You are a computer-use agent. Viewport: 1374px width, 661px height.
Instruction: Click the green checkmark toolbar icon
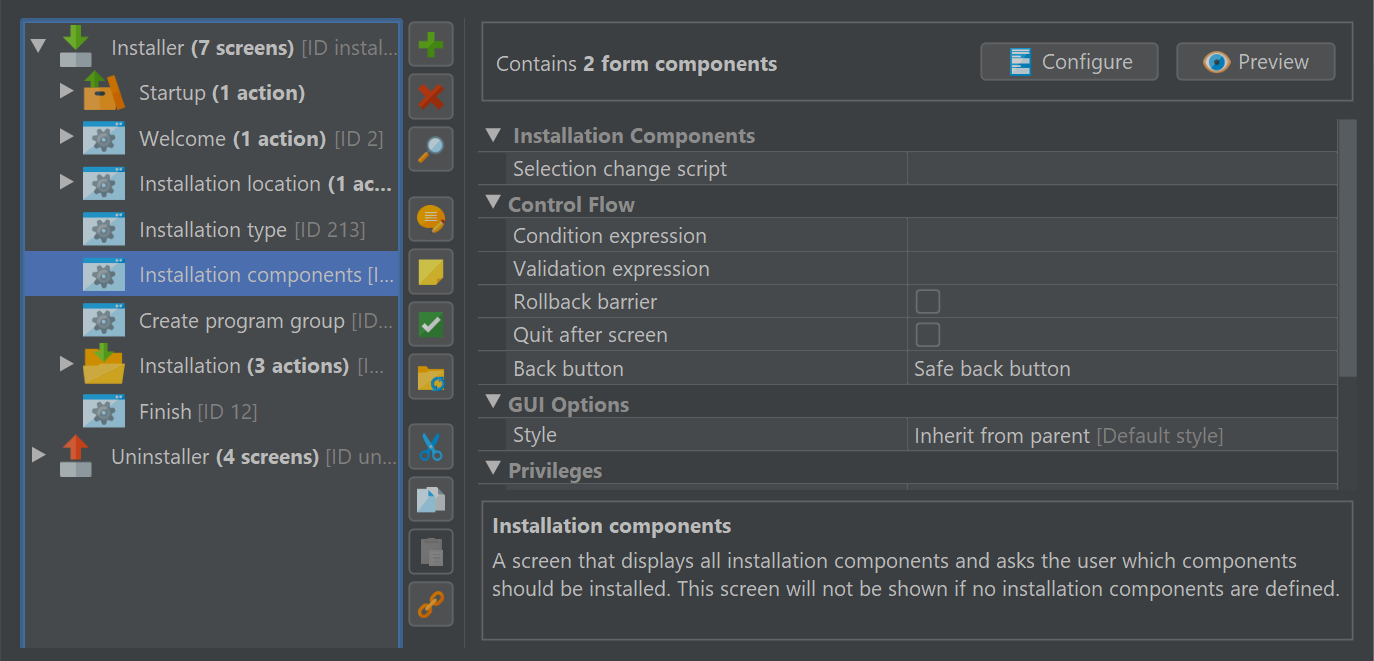(x=431, y=324)
